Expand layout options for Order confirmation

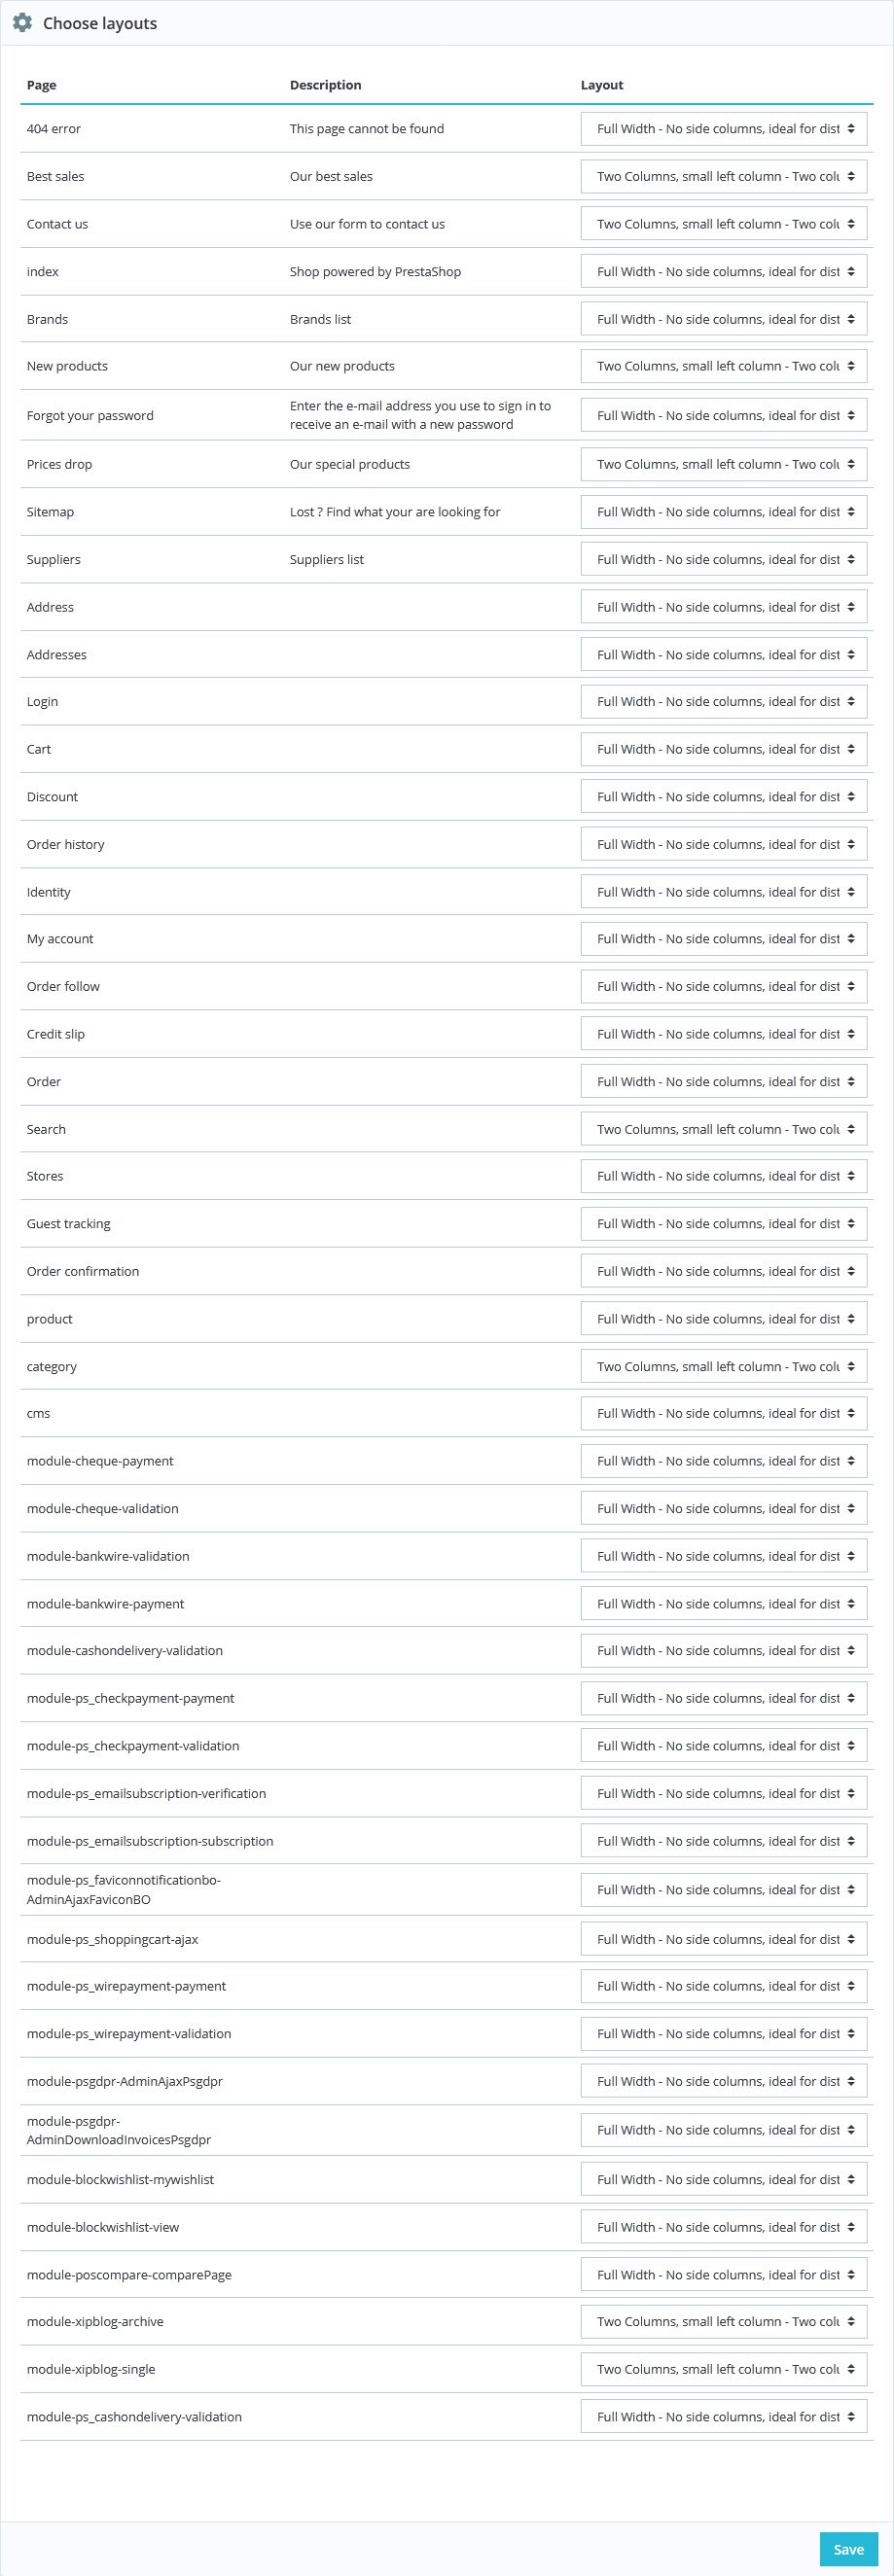pos(723,1271)
